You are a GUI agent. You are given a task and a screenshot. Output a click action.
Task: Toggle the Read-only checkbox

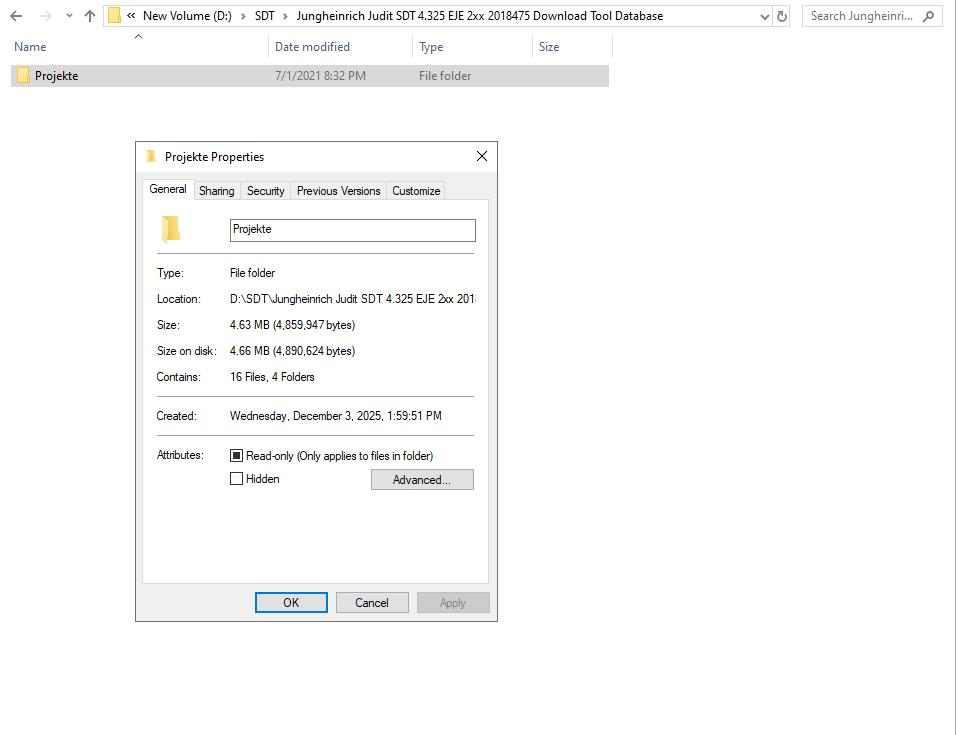point(237,456)
